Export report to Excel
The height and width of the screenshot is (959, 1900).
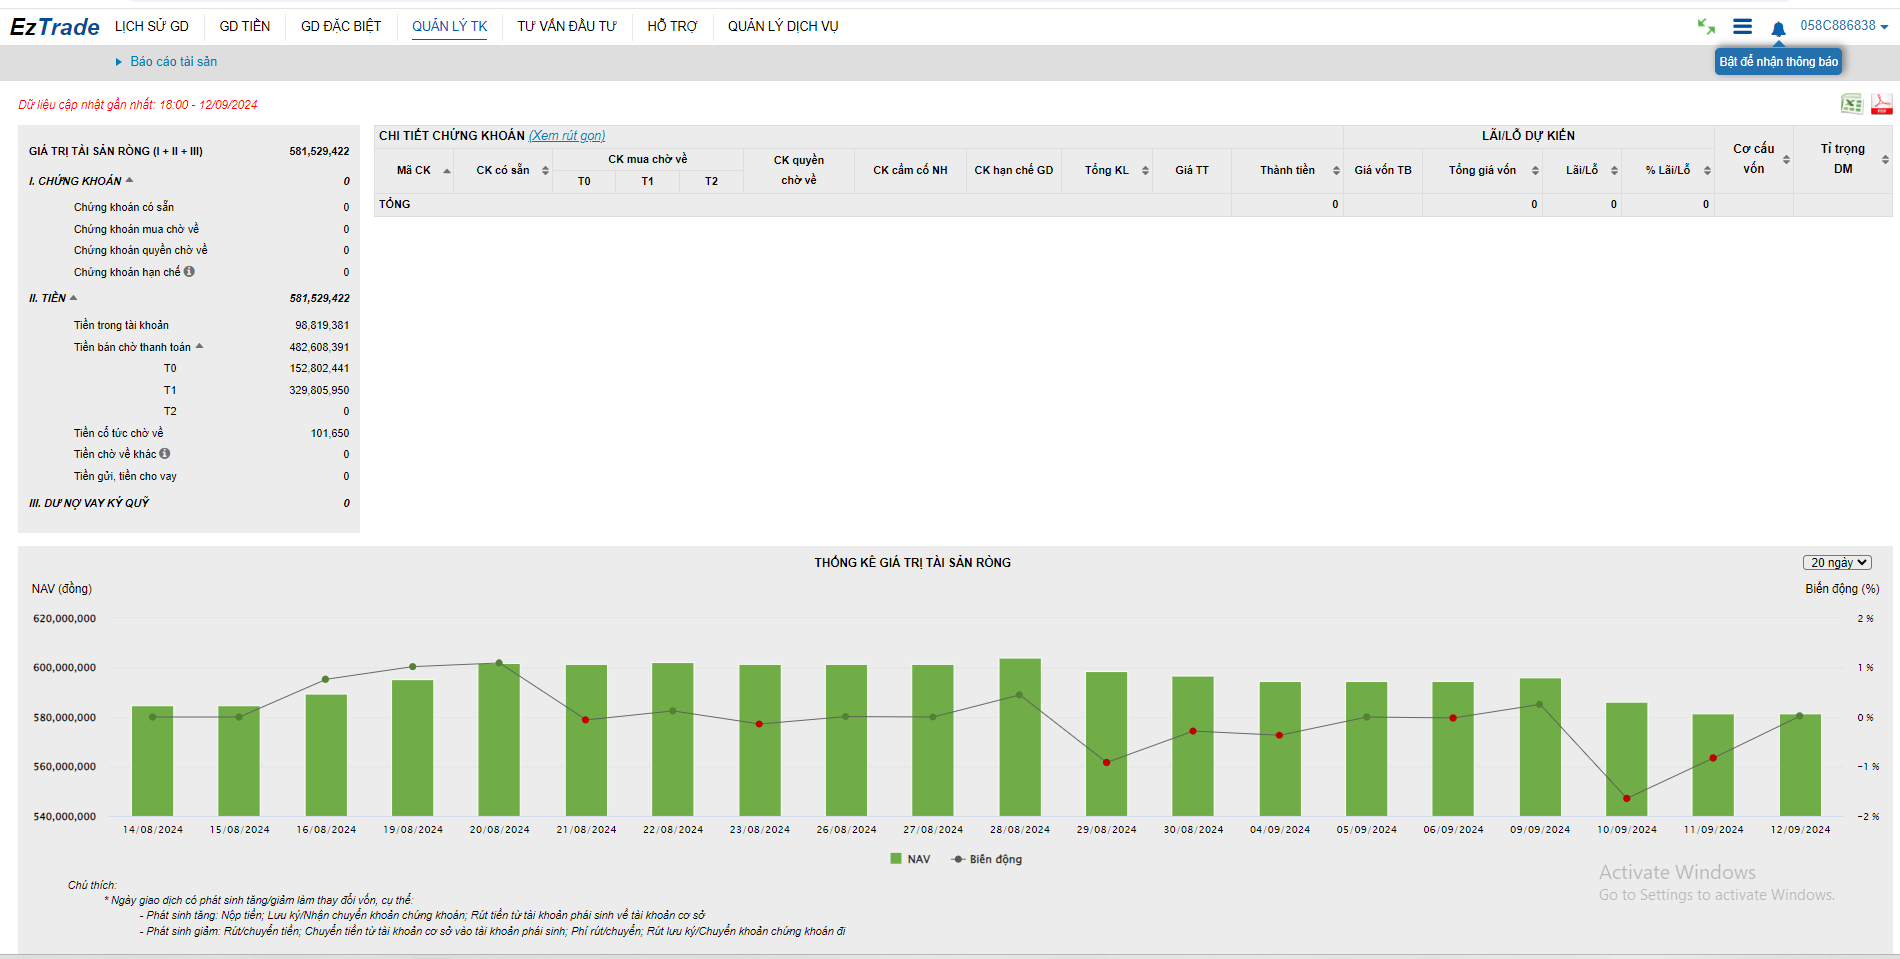point(1852,104)
